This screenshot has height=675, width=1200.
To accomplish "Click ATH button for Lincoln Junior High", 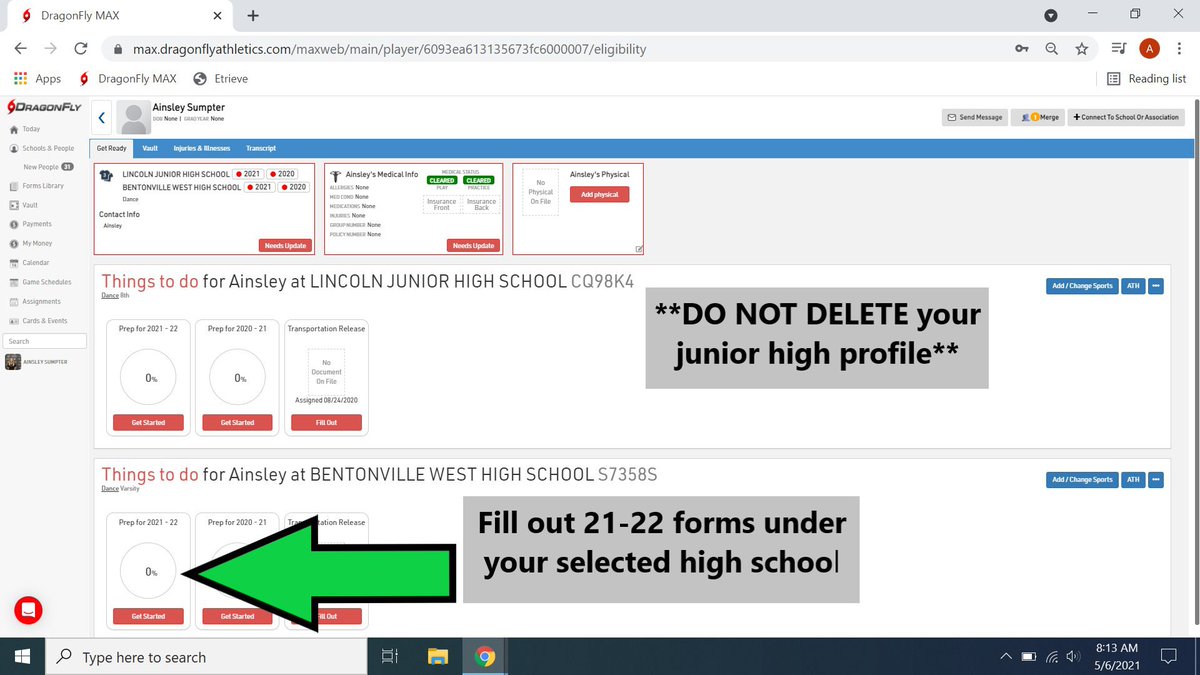I will [1133, 286].
